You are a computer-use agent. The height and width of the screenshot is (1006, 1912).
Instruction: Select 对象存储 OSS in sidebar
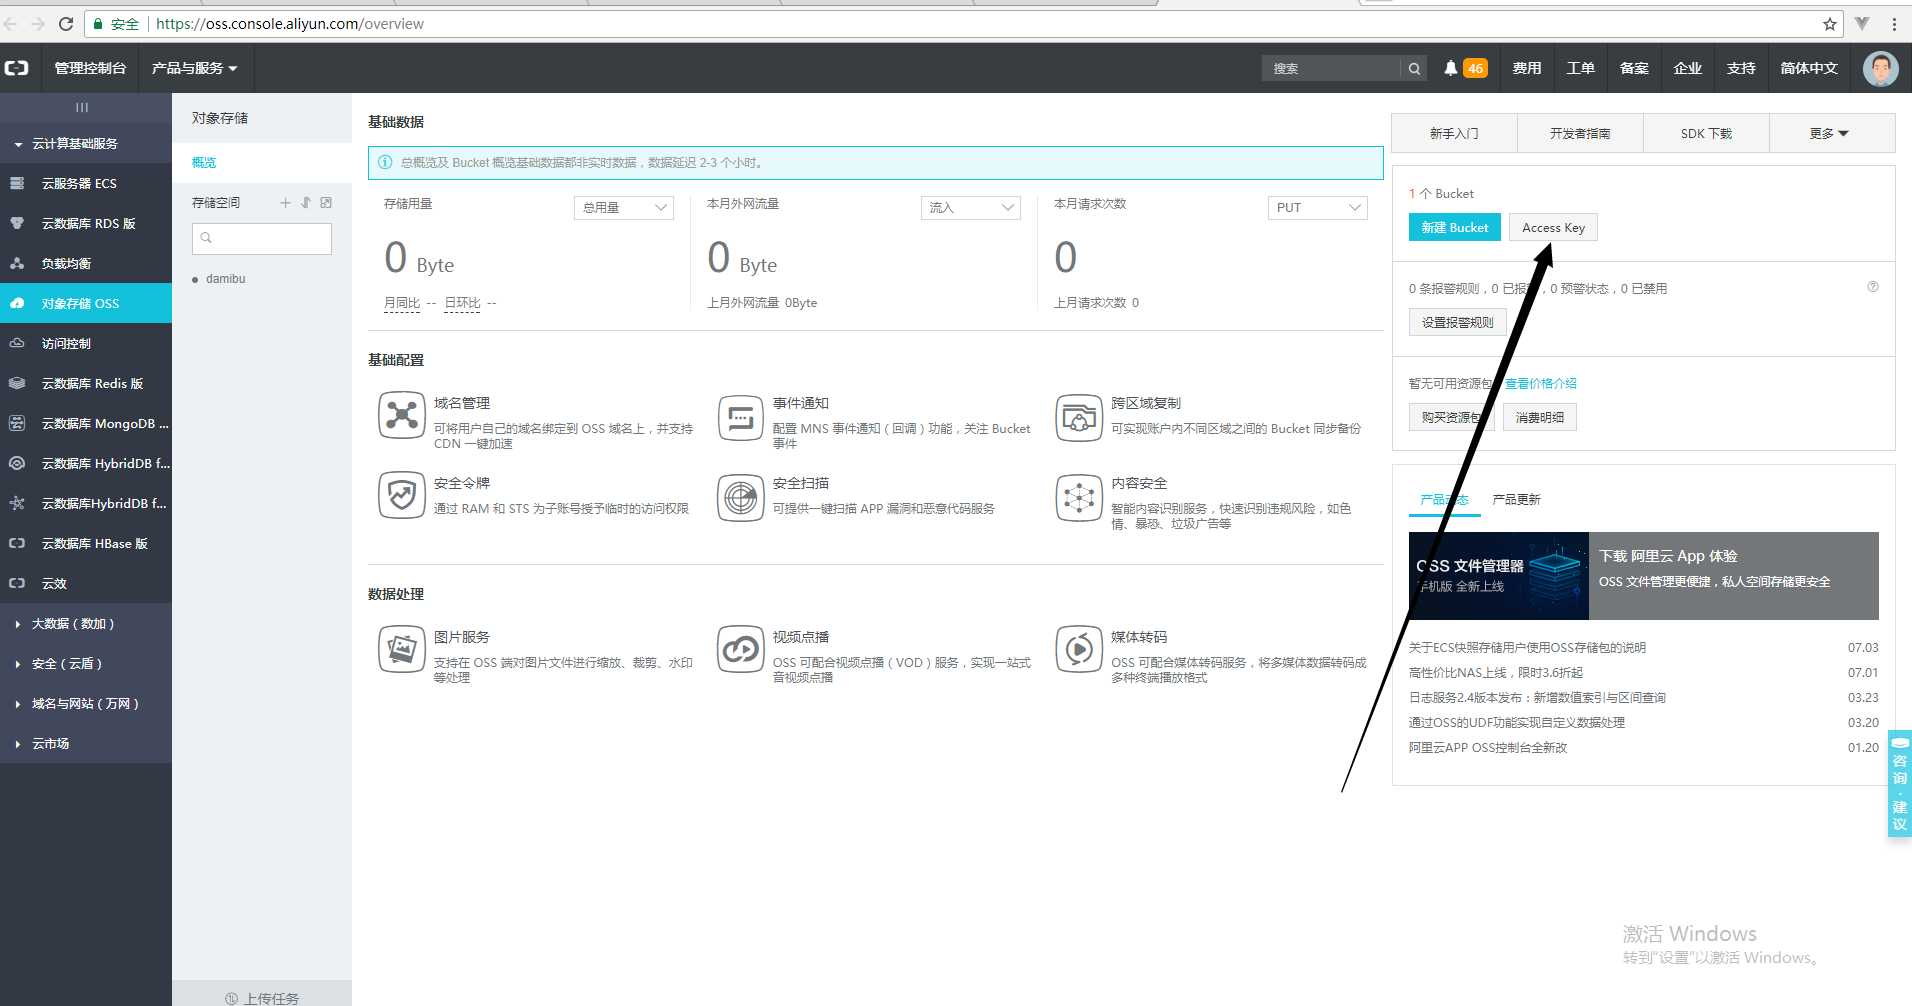point(86,303)
